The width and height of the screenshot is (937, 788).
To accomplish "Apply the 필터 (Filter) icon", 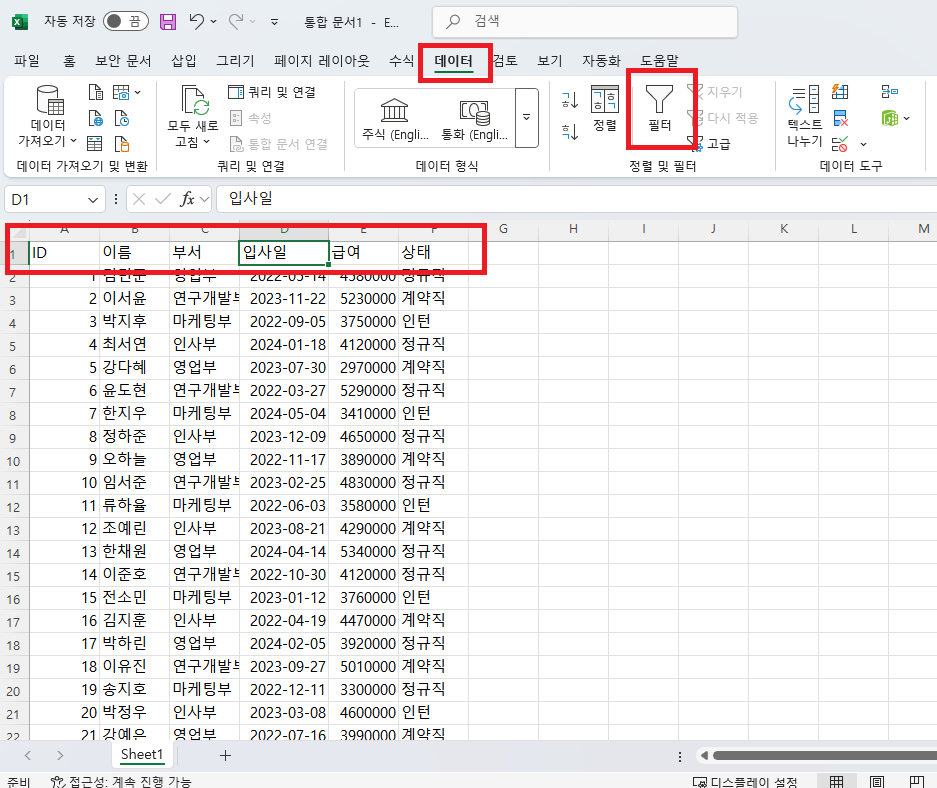I will point(661,105).
